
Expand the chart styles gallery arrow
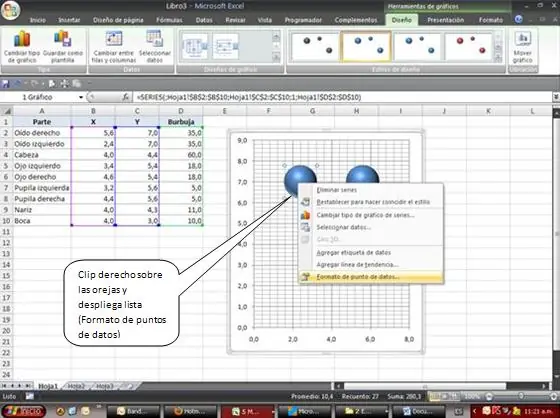coord(499,58)
